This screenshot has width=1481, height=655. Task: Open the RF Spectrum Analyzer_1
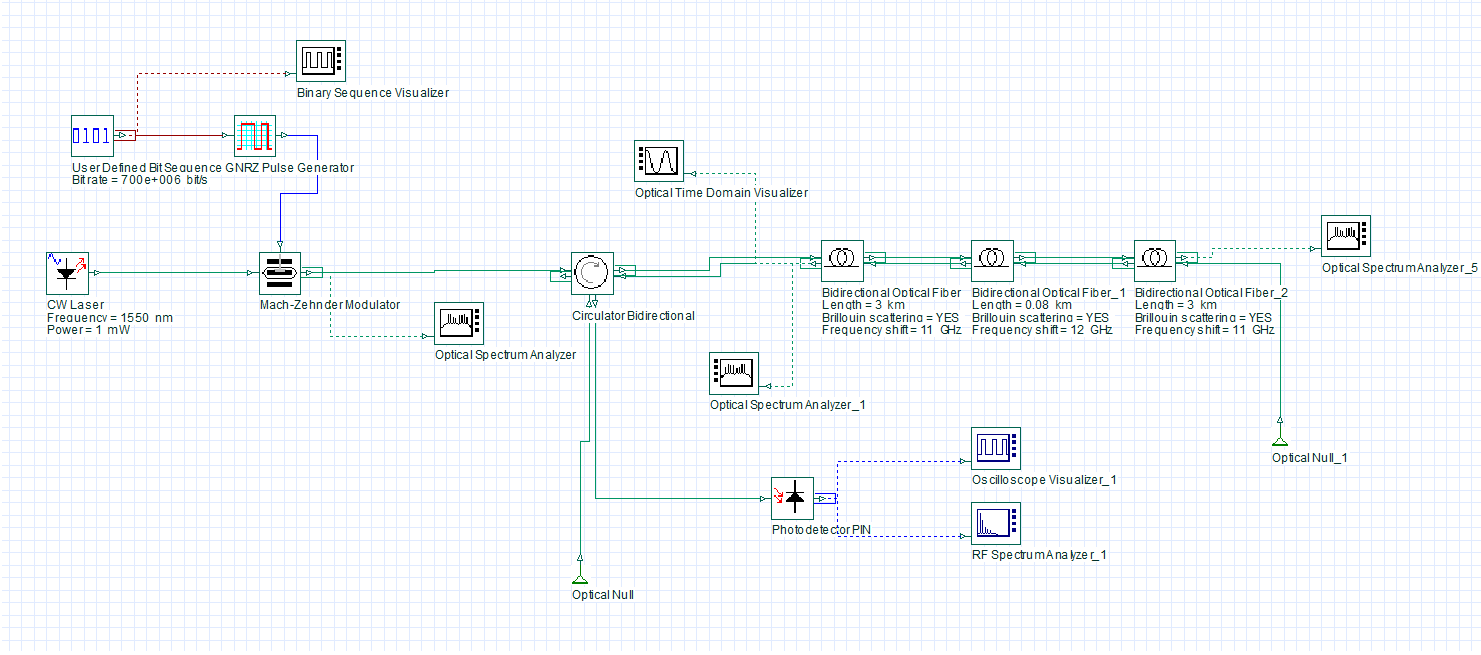pos(994,523)
